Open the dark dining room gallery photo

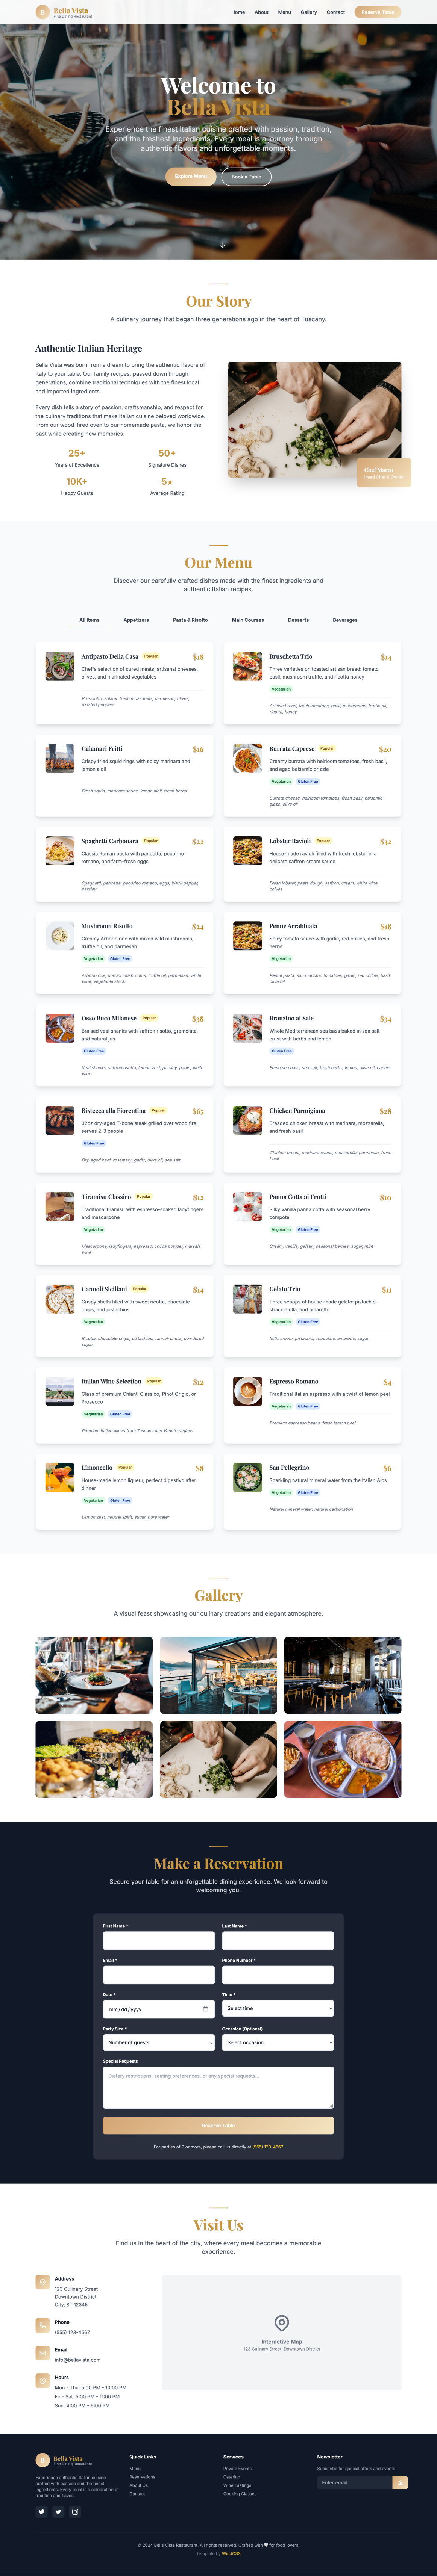[x=343, y=1675]
